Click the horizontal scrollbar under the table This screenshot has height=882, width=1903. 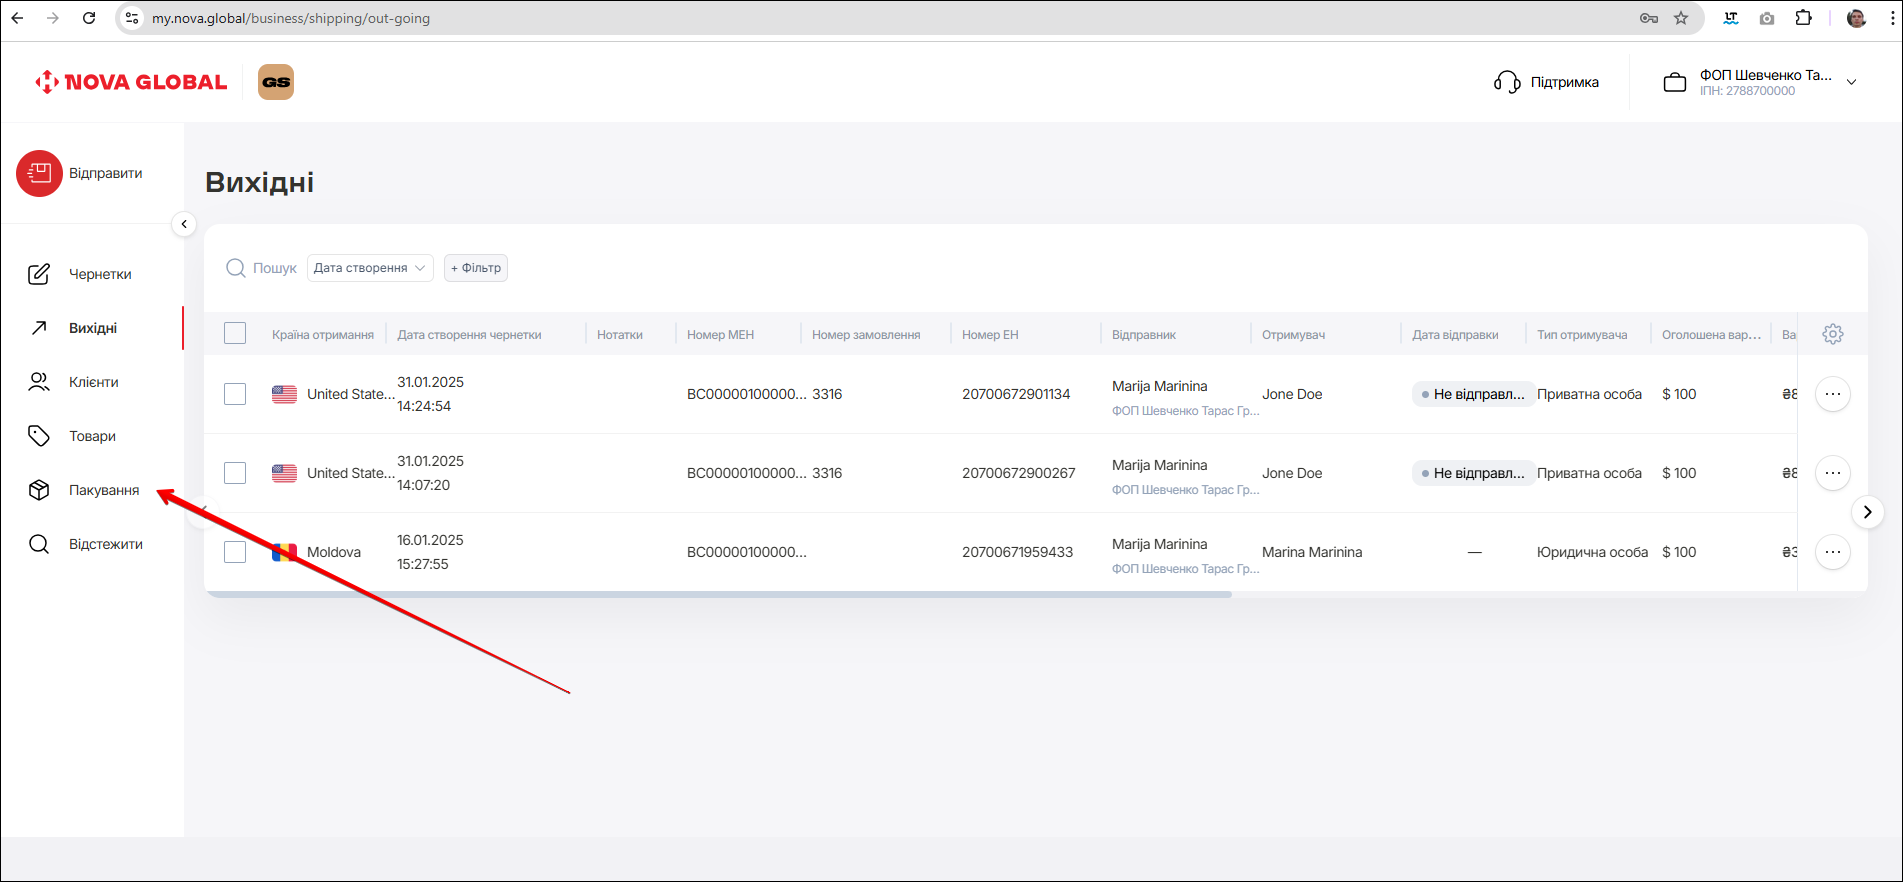coord(718,595)
